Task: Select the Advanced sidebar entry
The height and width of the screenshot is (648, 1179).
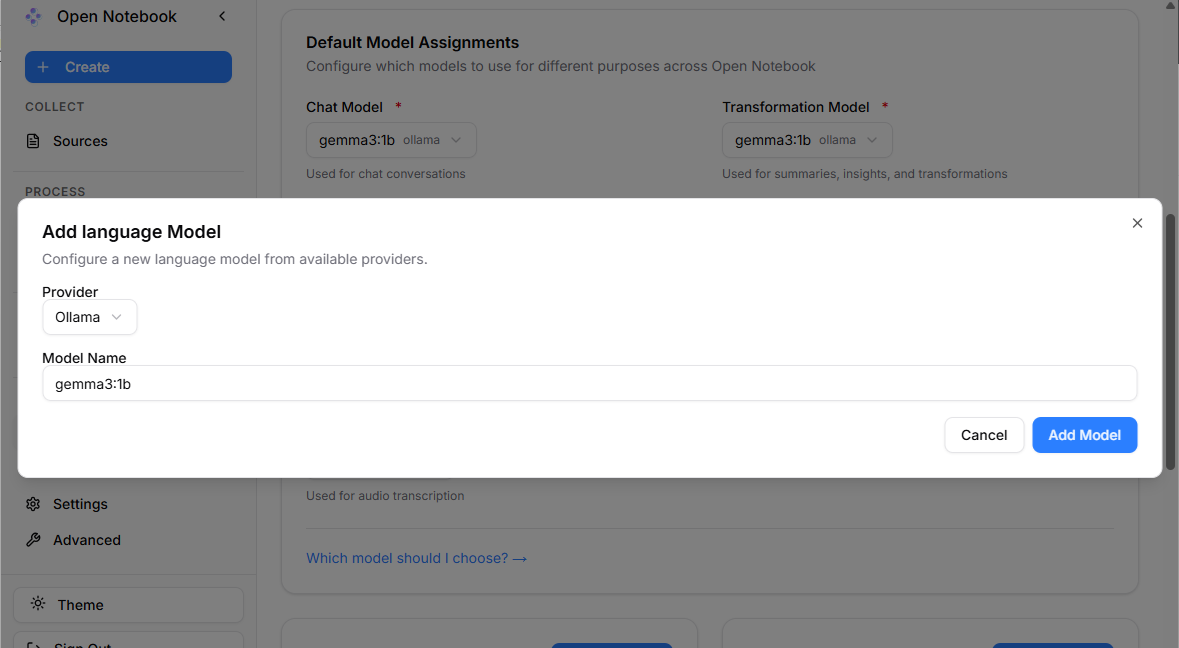Action: tap(86, 539)
